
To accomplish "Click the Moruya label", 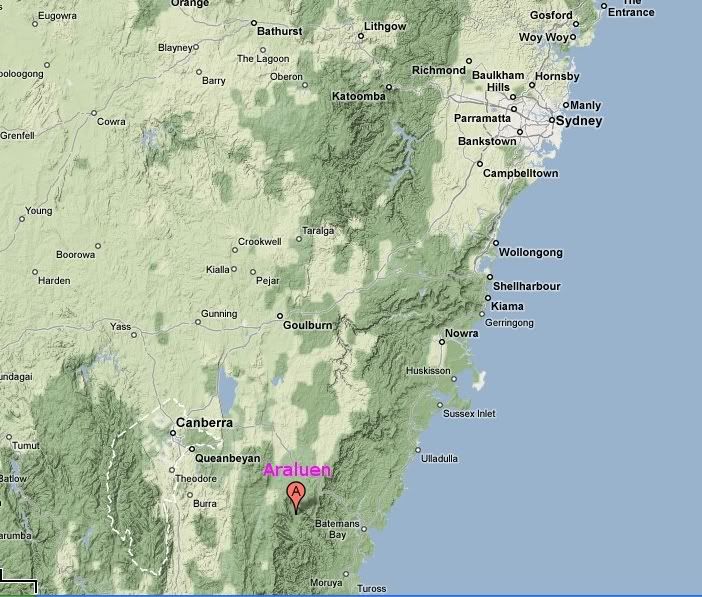I will click(326, 583).
